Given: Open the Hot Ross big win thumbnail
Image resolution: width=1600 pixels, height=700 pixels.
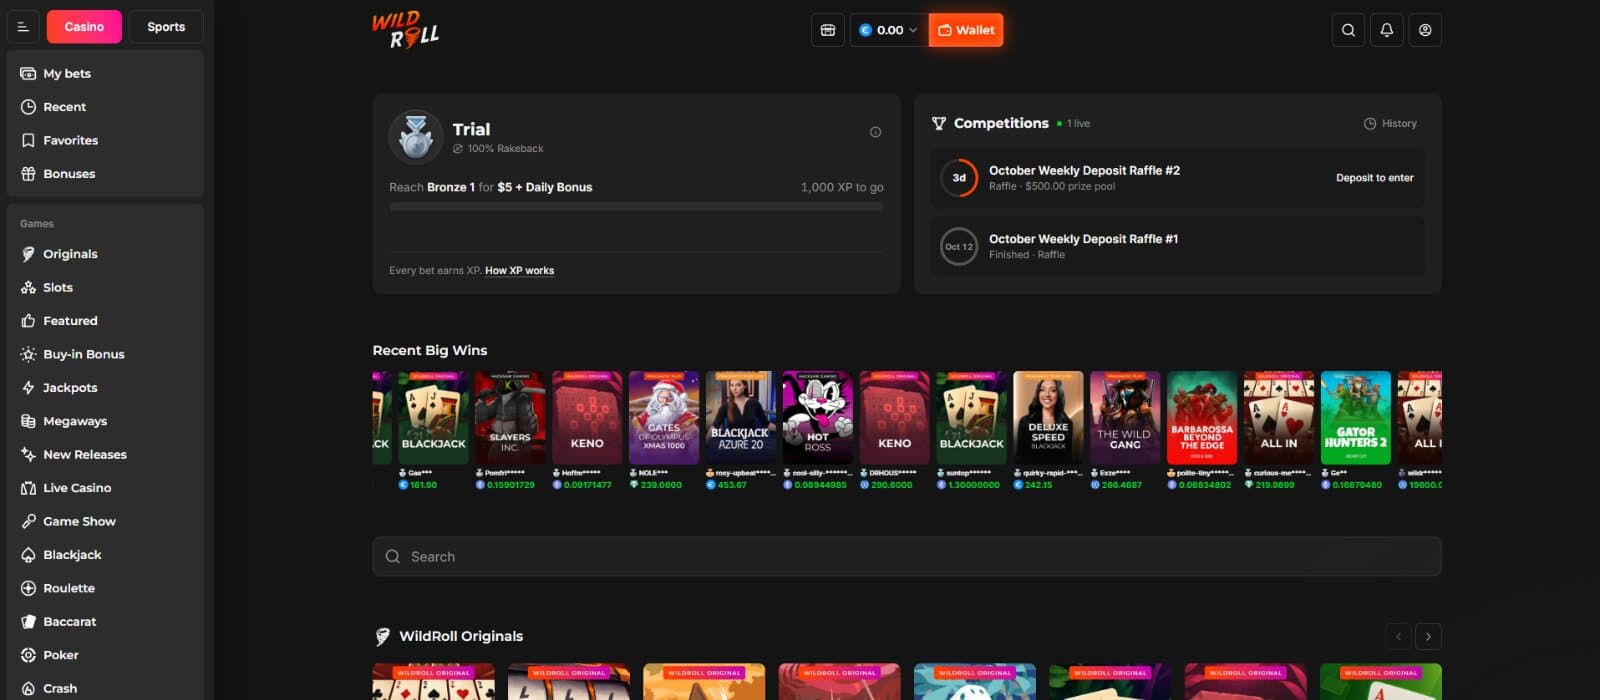Looking at the screenshot, I should click(818, 418).
